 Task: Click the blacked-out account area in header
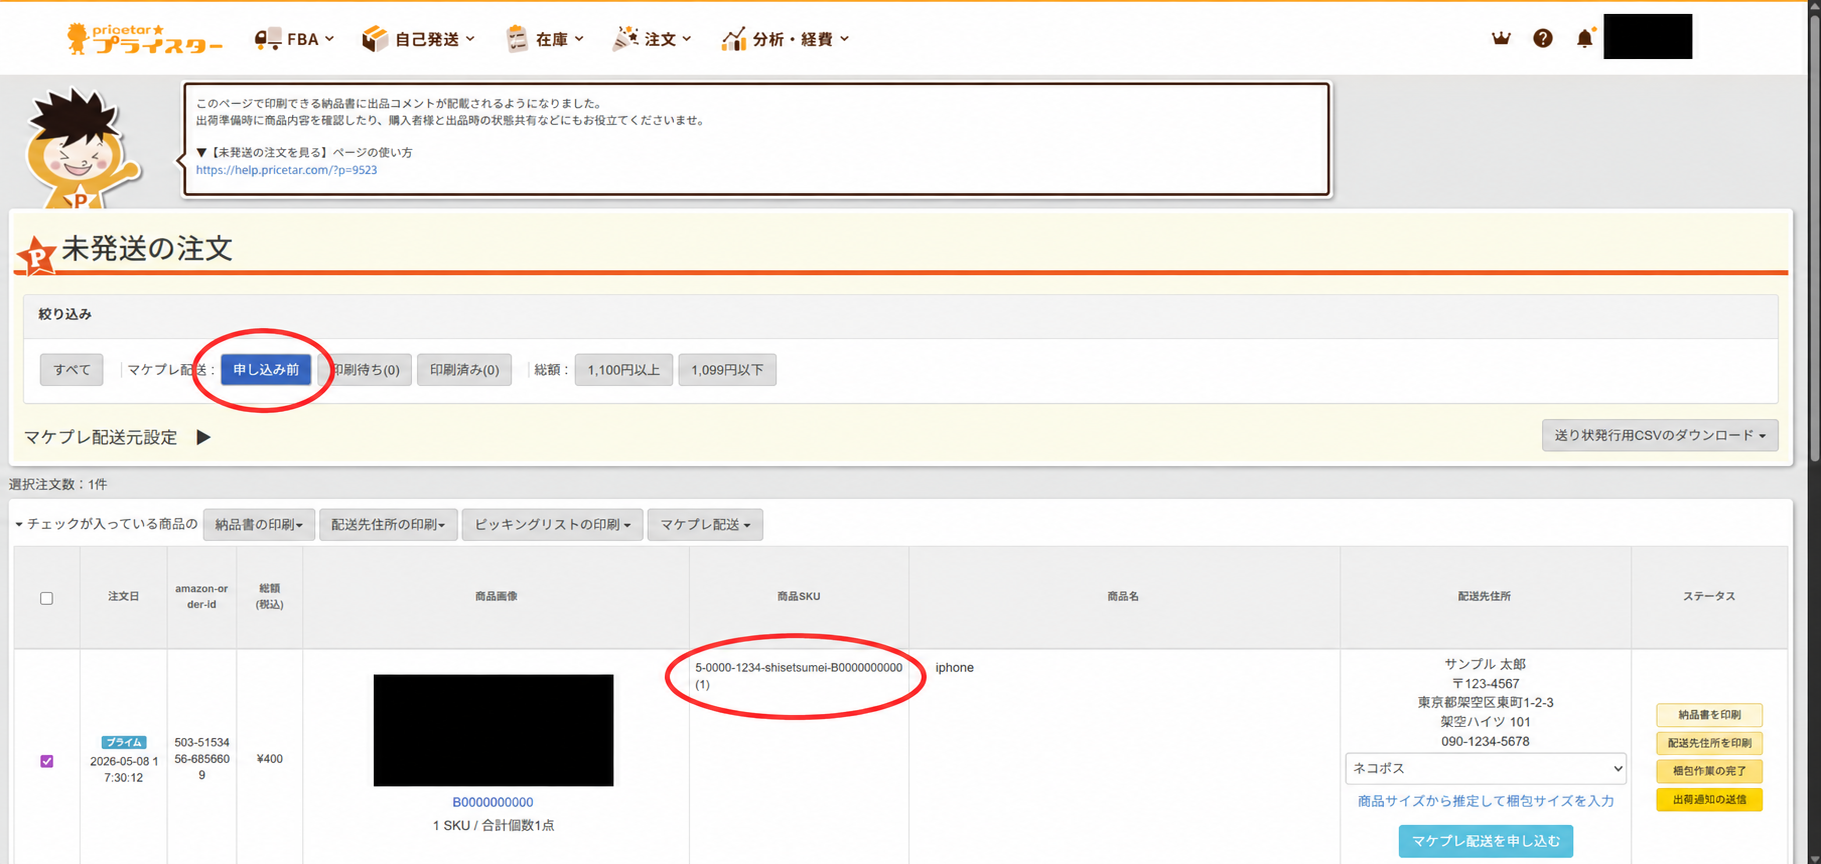tap(1648, 37)
